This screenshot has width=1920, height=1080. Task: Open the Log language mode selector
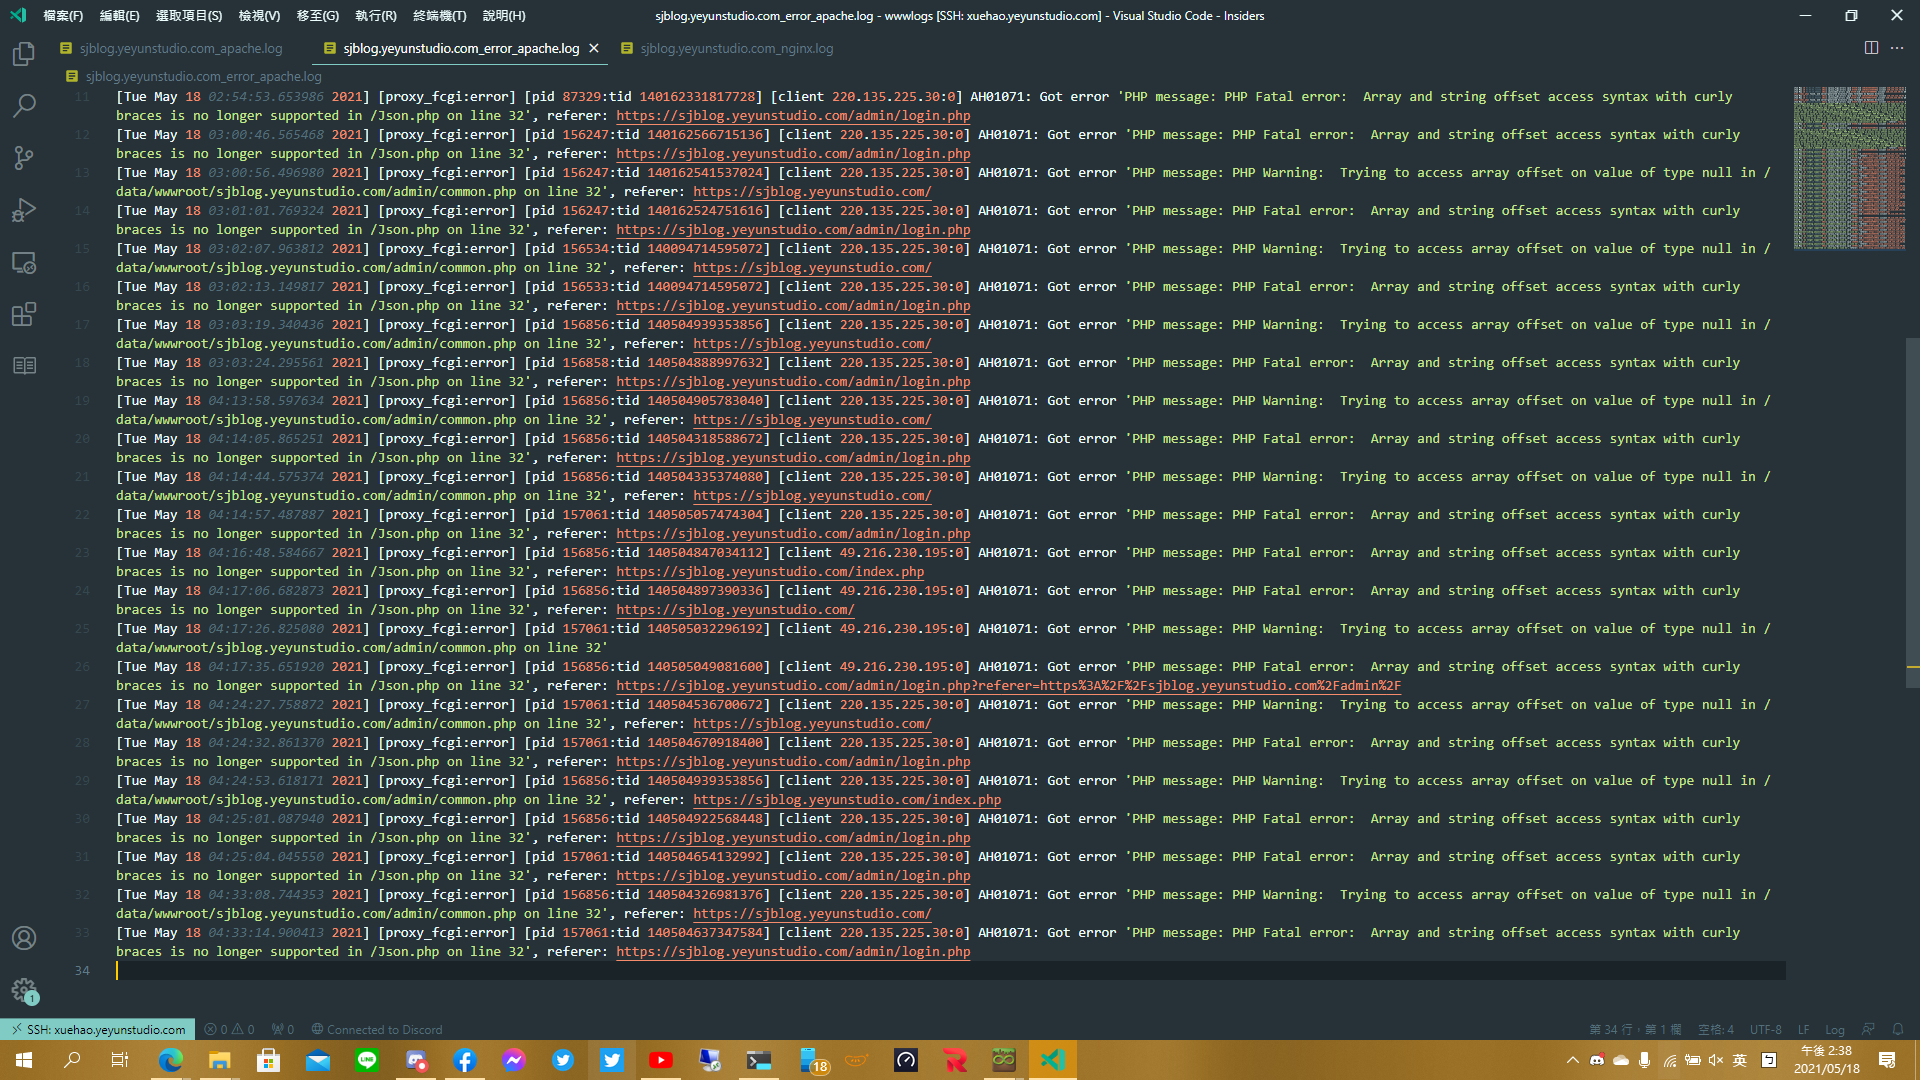(1834, 1029)
